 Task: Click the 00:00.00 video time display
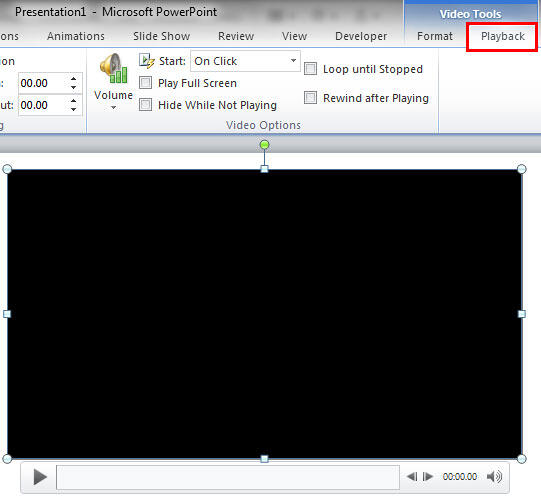[x=460, y=477]
